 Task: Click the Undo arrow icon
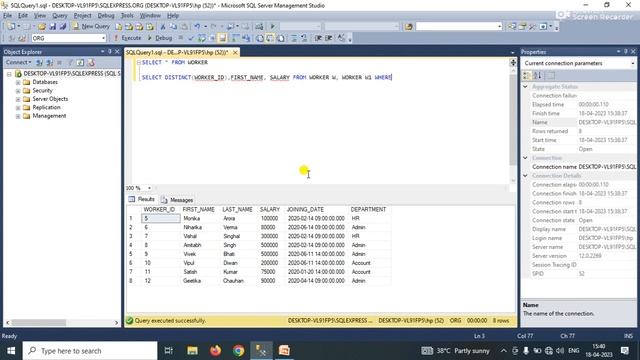[x=197, y=27]
